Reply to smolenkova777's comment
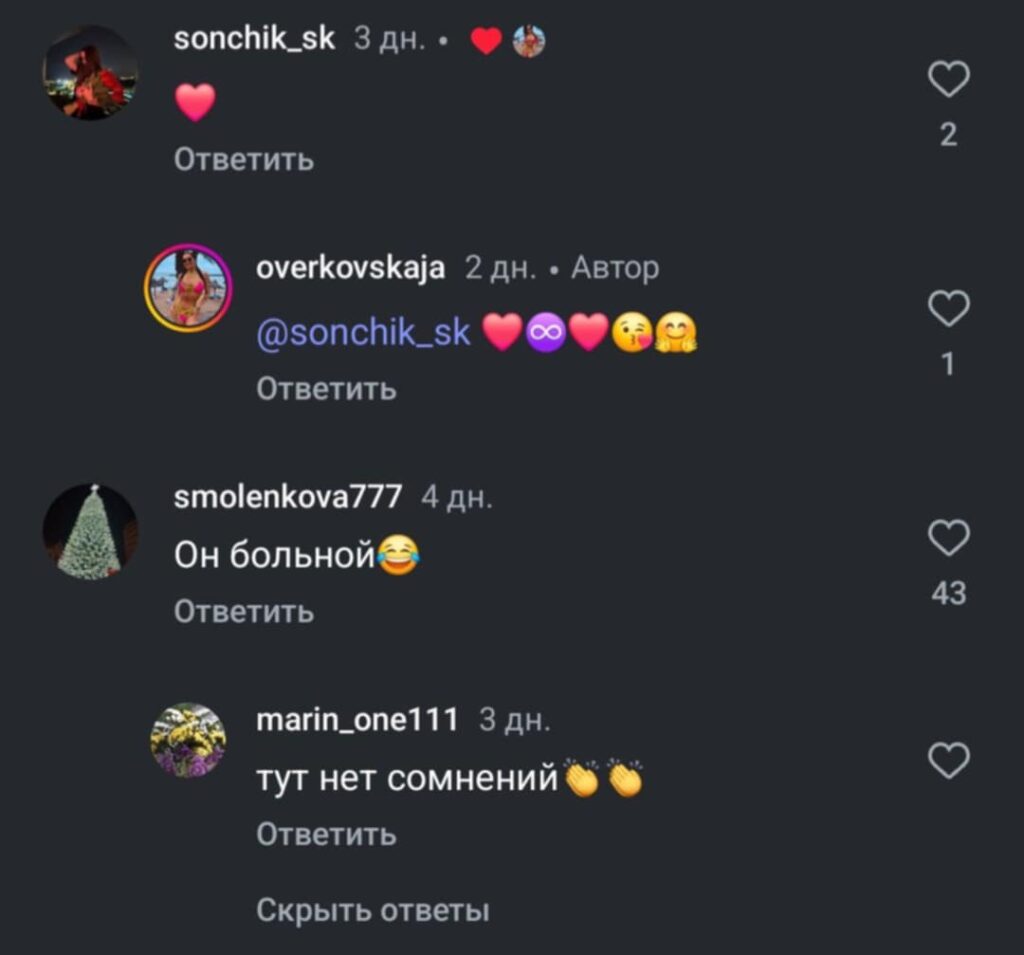The width and height of the screenshot is (1024, 955). [x=244, y=611]
